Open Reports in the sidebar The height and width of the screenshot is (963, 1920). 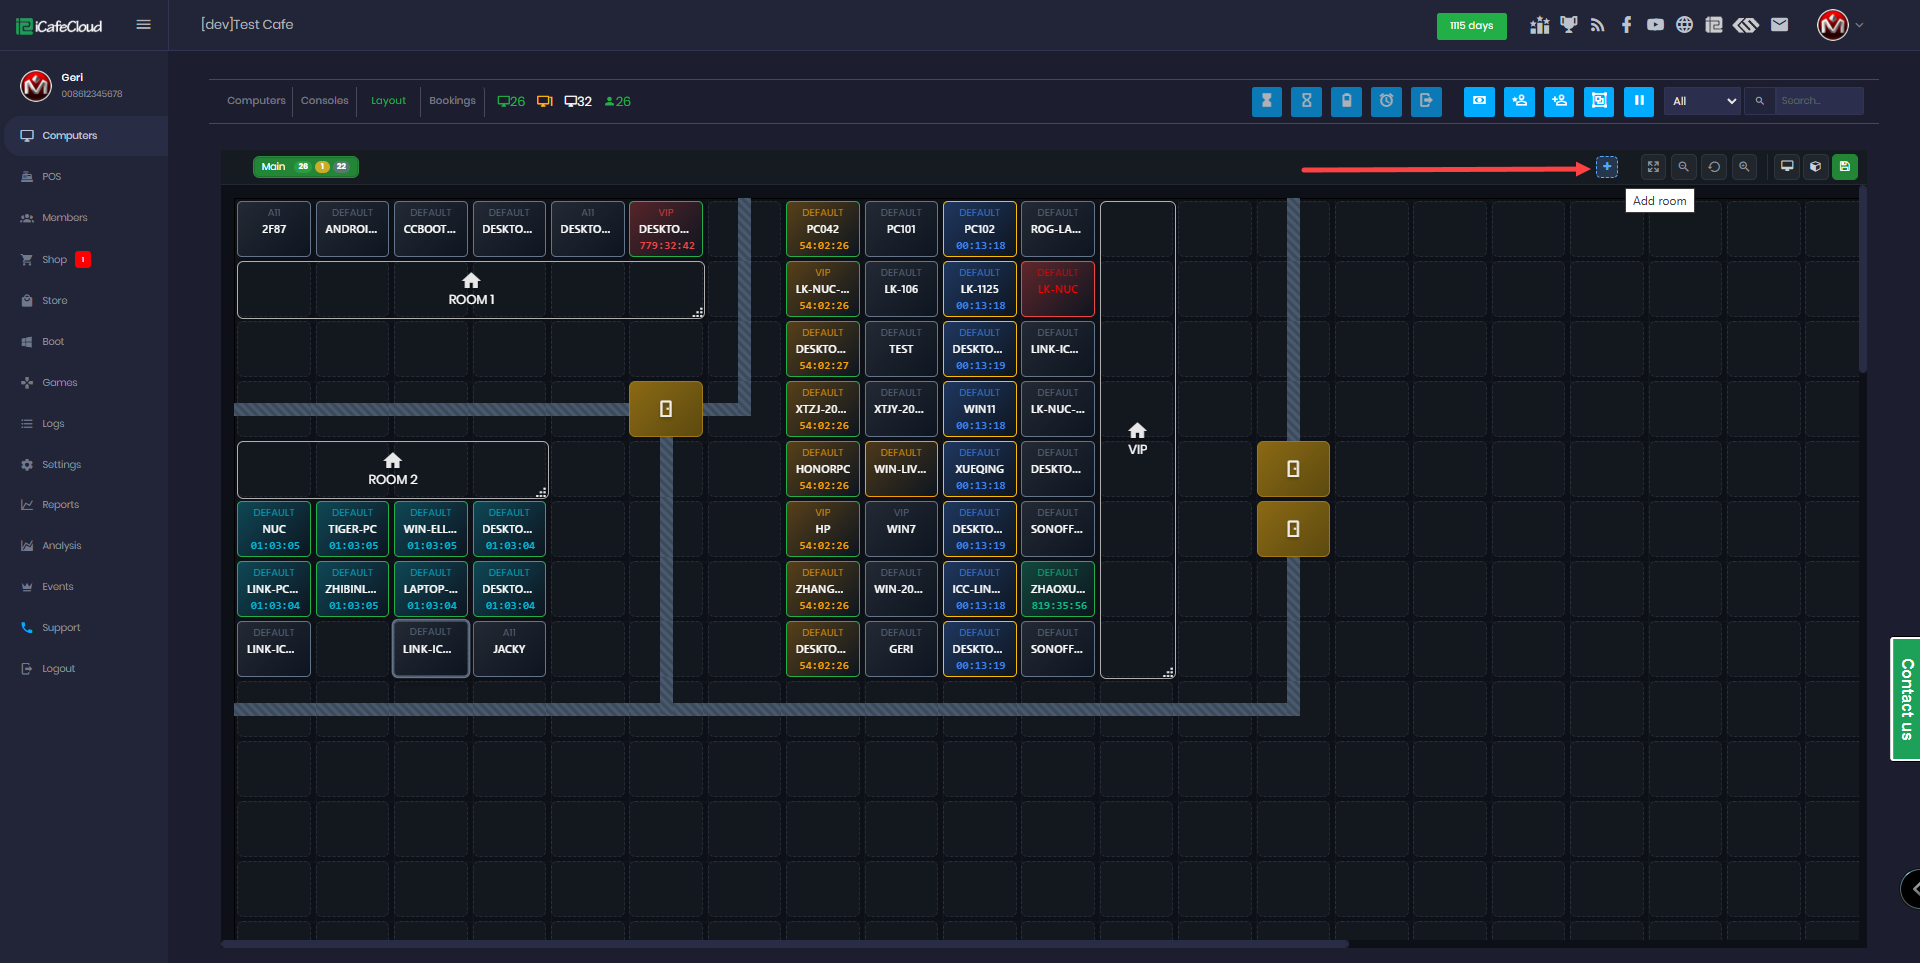60,505
